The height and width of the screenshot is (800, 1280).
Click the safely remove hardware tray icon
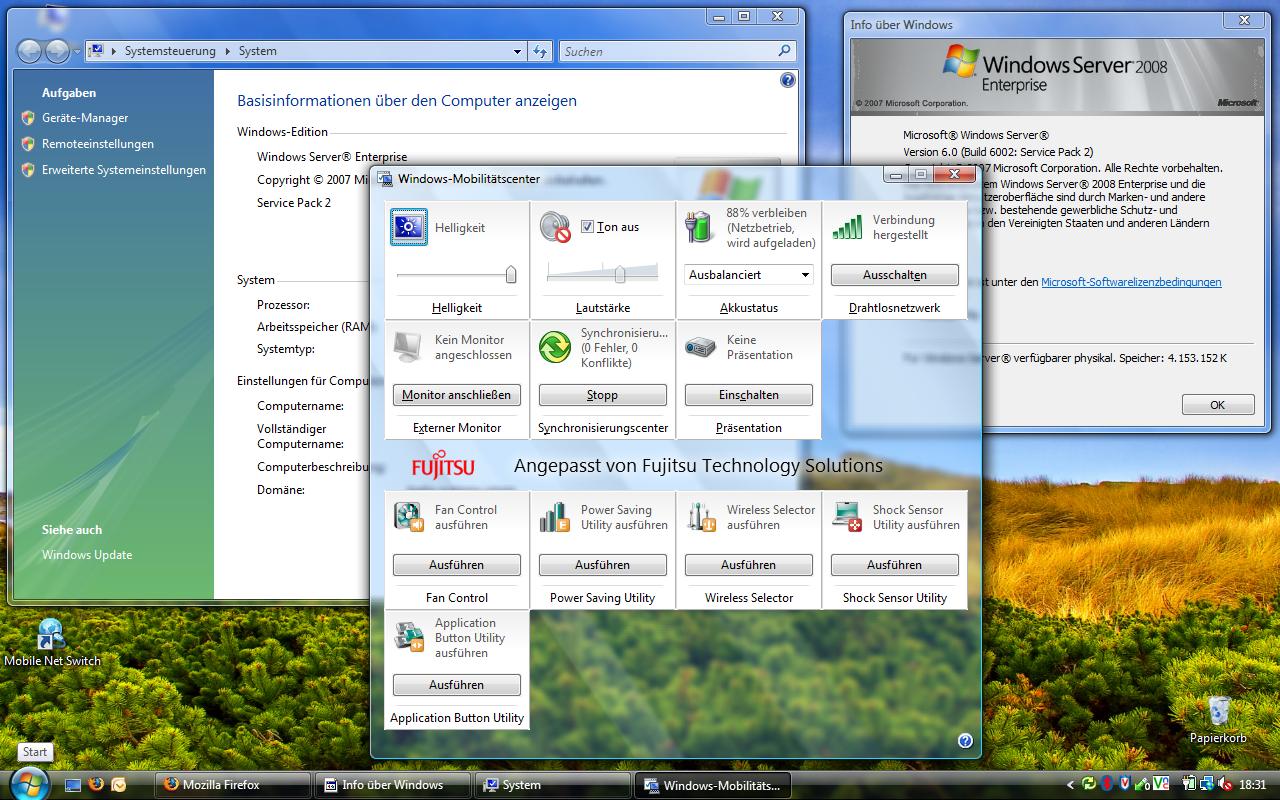click(1142, 785)
